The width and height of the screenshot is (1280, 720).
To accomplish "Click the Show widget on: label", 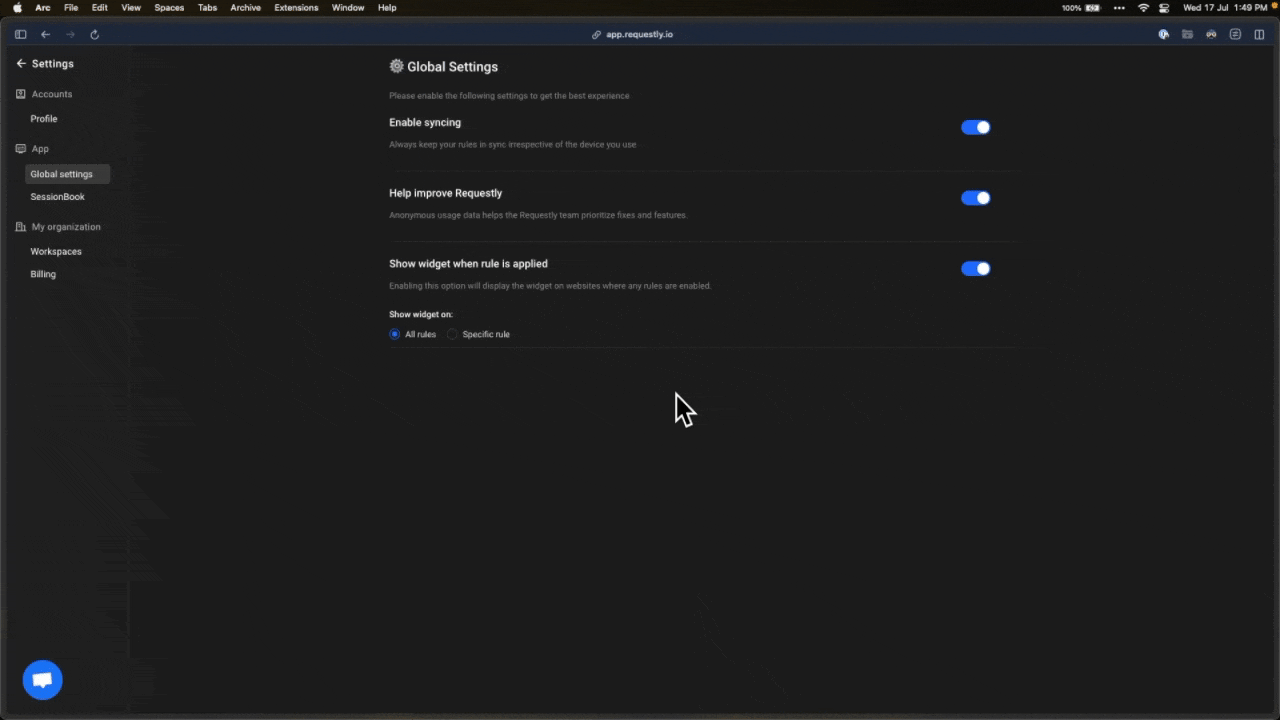I will point(421,314).
